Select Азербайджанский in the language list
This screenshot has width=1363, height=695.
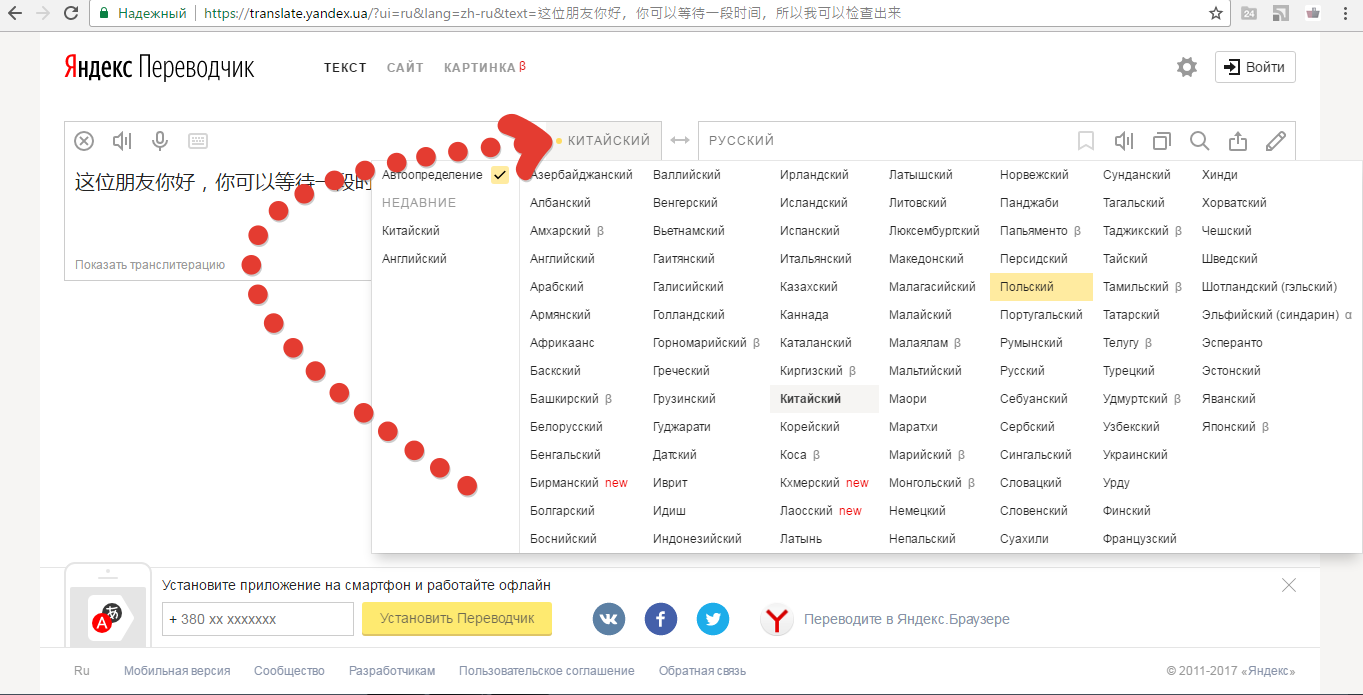pos(582,175)
